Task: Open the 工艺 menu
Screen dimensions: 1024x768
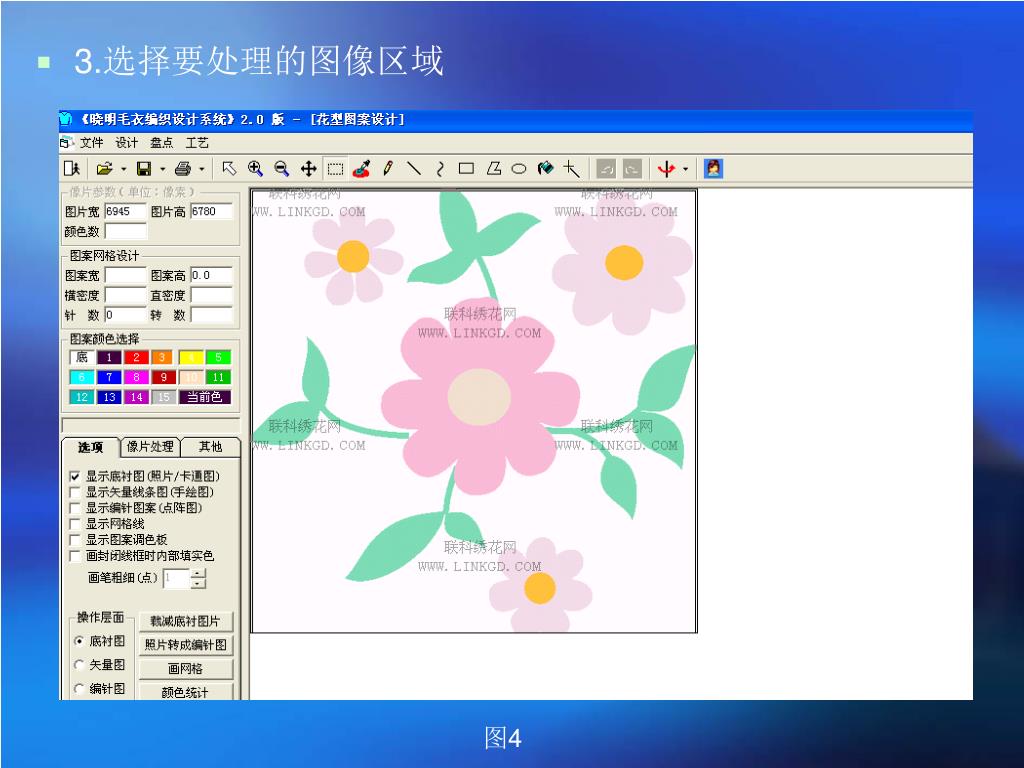Action: coord(197,142)
